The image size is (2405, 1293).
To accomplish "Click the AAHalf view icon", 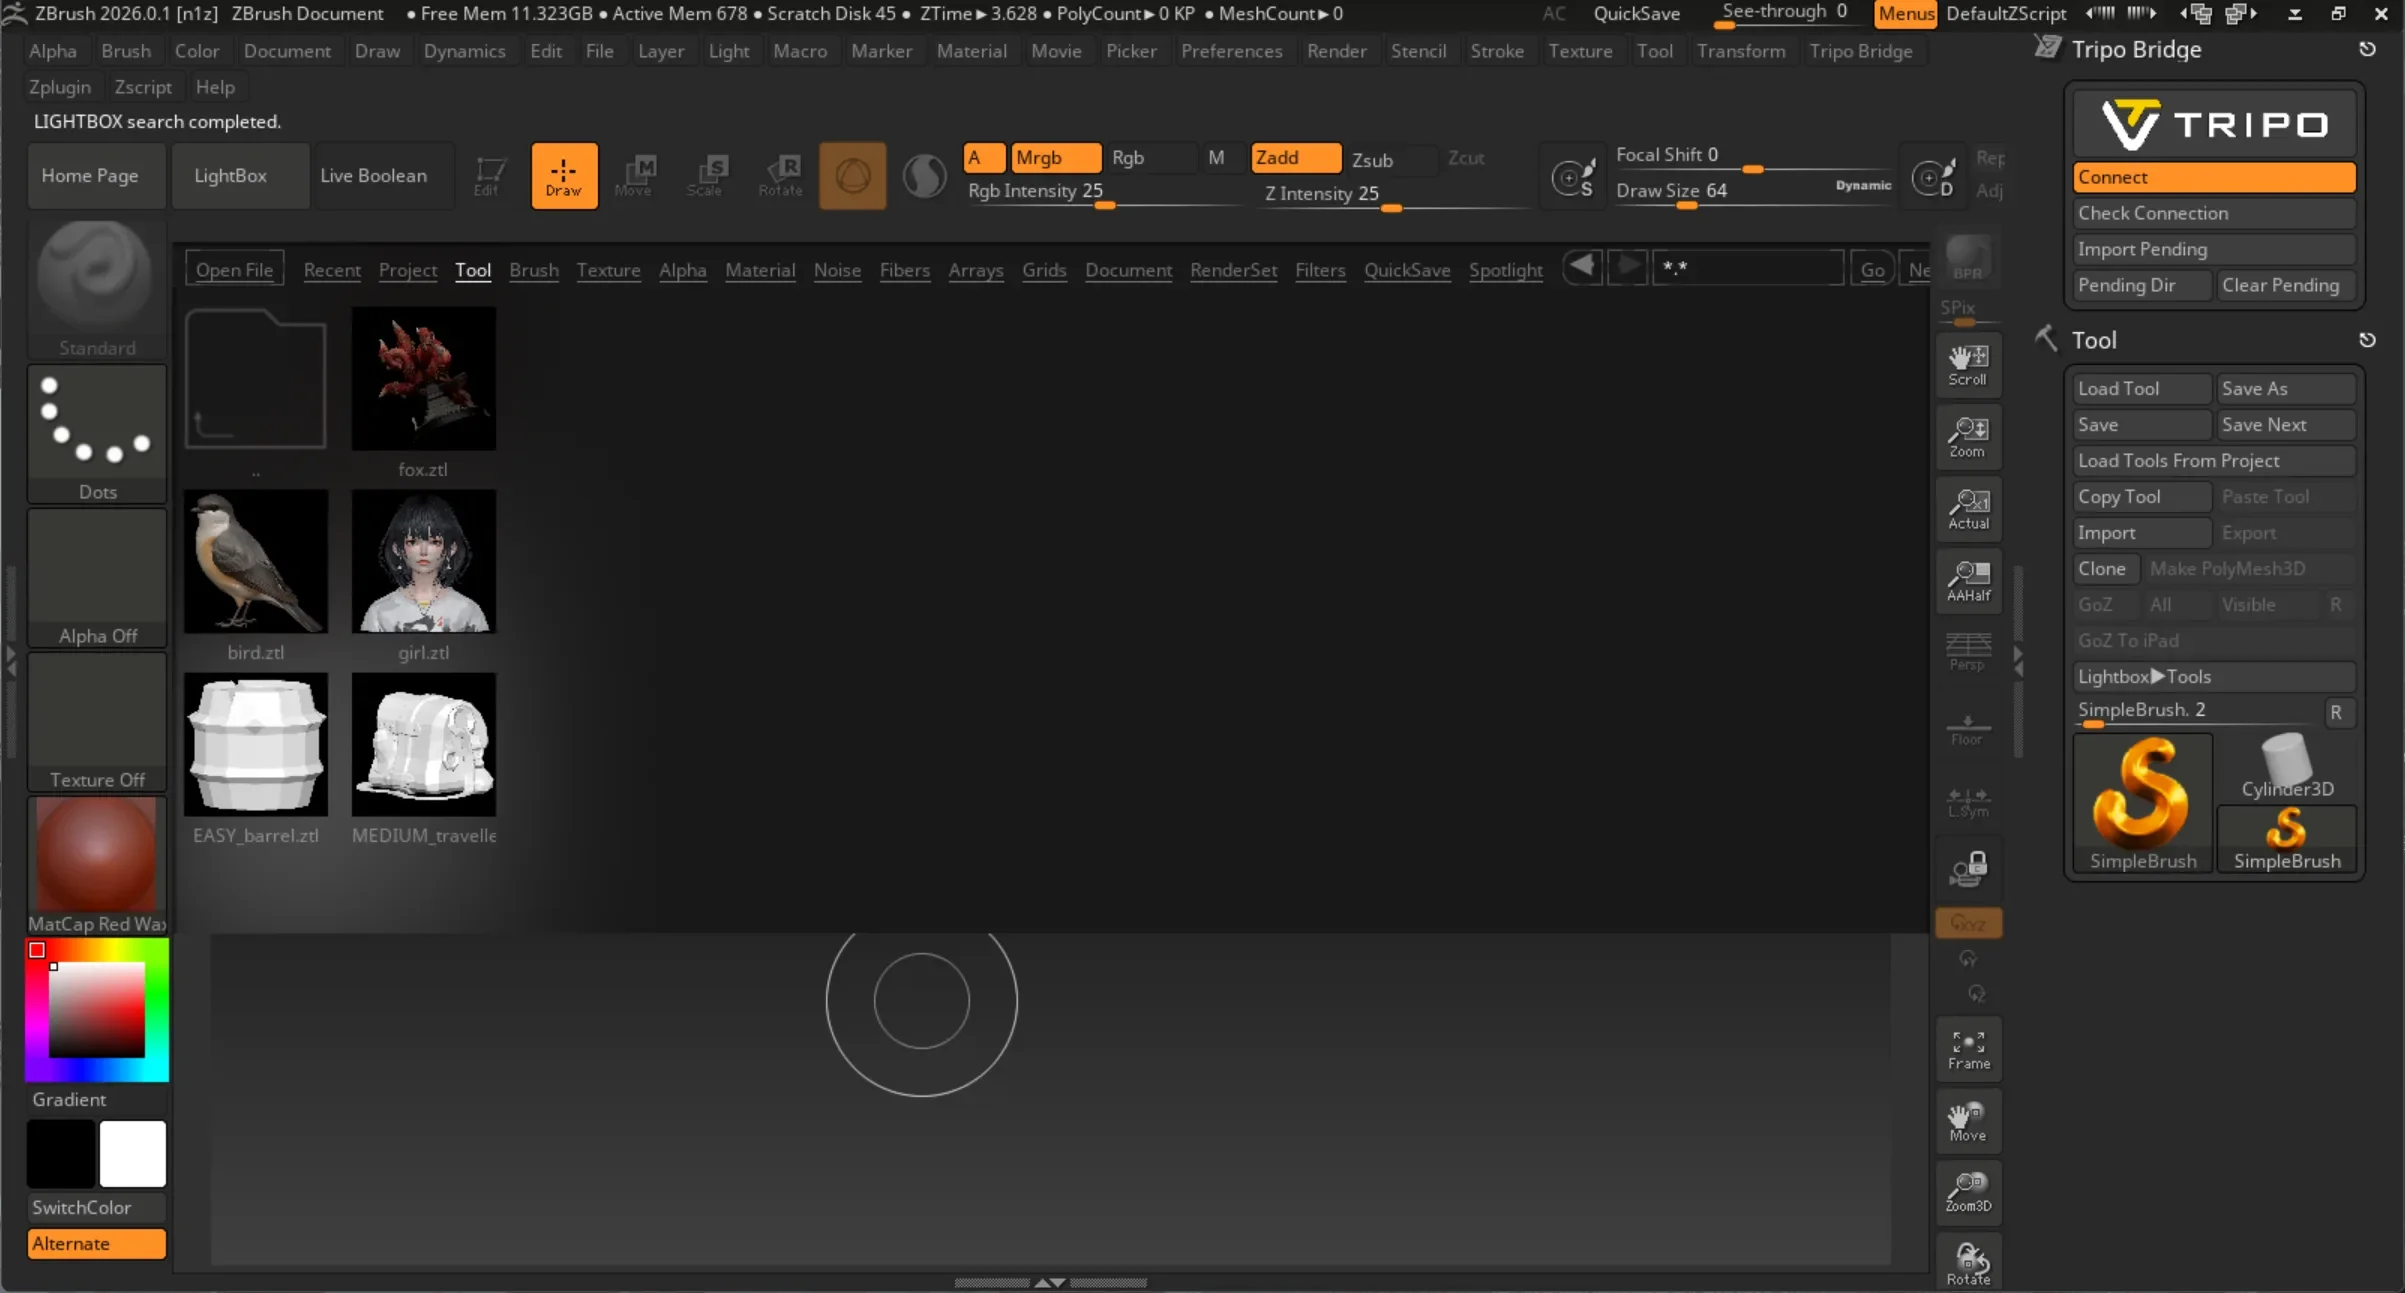I will coord(1968,580).
